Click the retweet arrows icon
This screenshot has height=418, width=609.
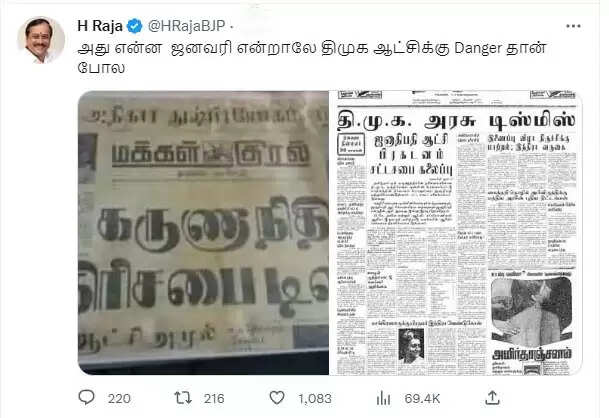(183, 398)
